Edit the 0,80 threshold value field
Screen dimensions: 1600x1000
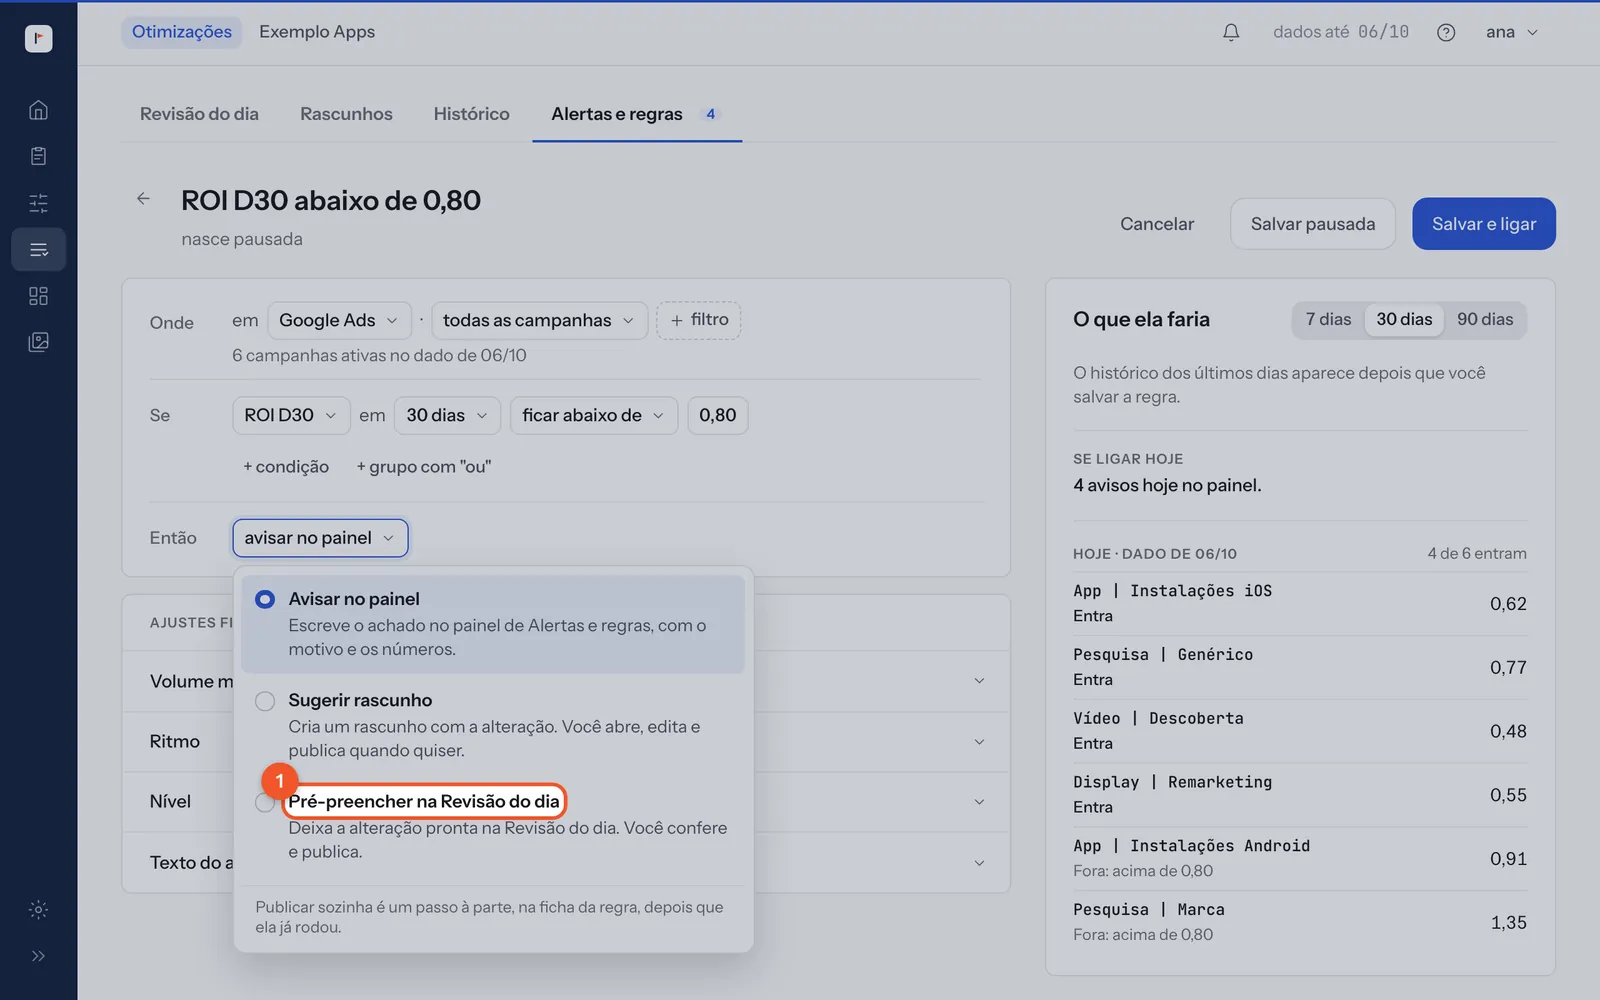pyautogui.click(x=718, y=415)
